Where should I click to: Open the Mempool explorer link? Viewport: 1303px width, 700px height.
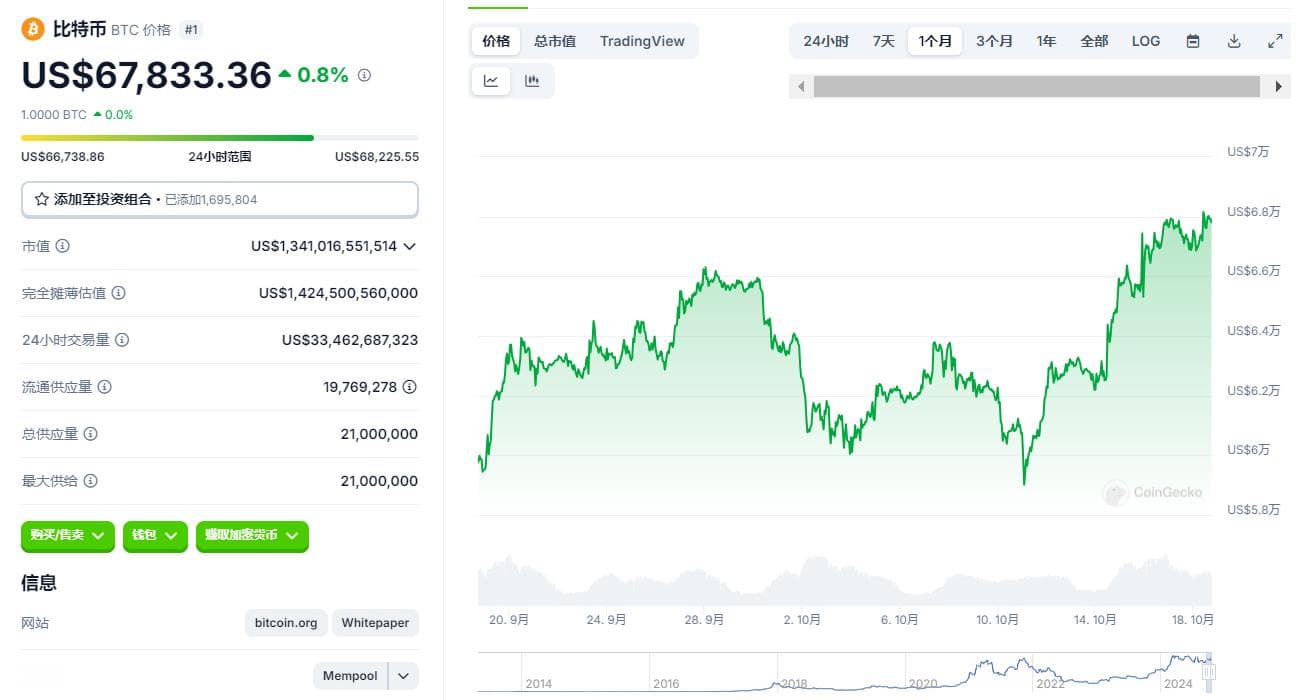pyautogui.click(x=350, y=676)
